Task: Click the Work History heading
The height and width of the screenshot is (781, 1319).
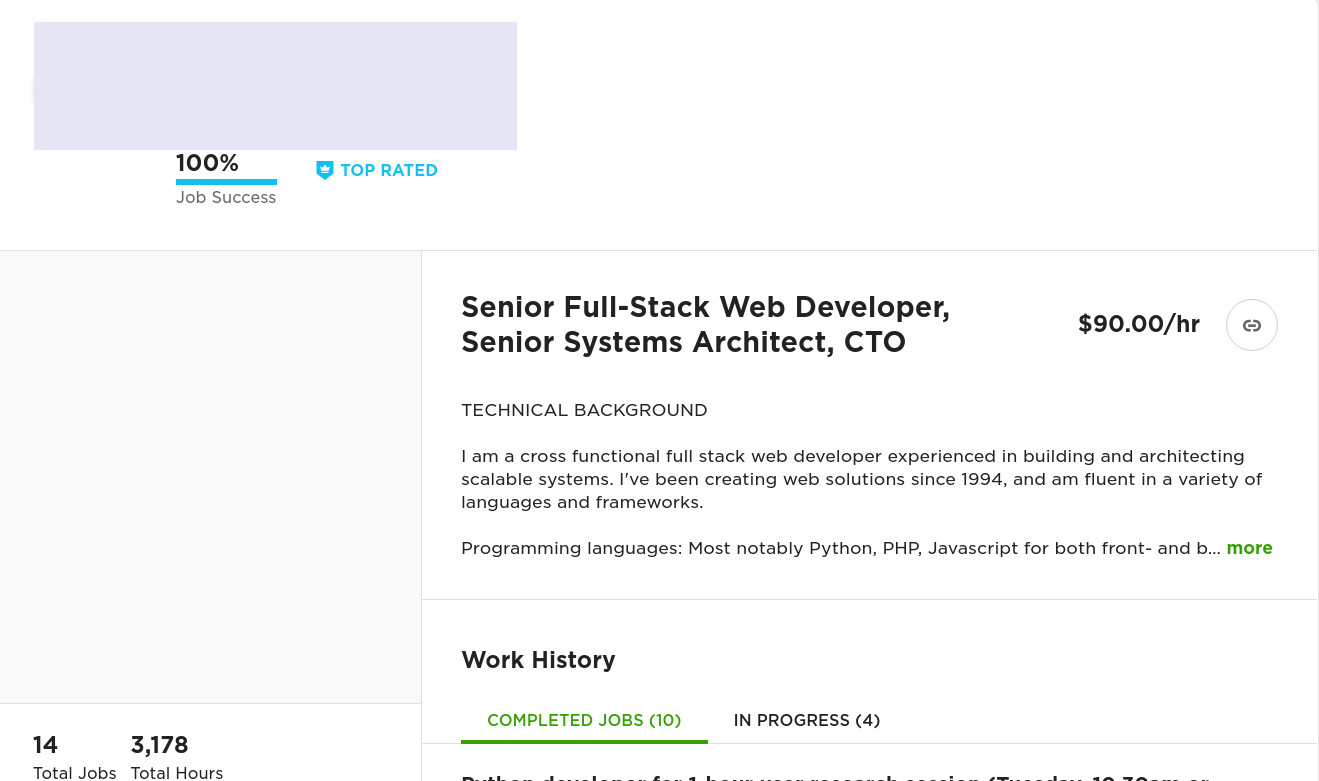Action: click(x=538, y=660)
